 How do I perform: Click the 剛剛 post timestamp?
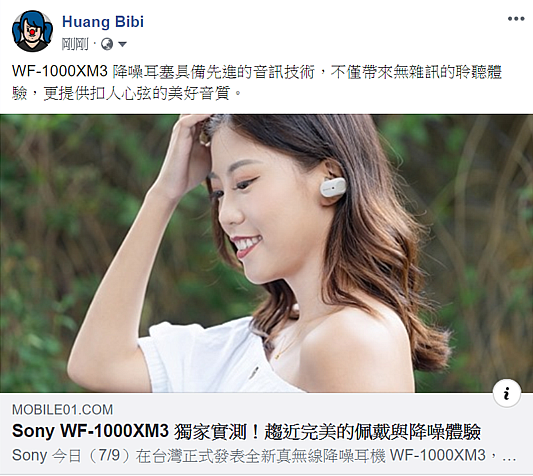(75, 44)
